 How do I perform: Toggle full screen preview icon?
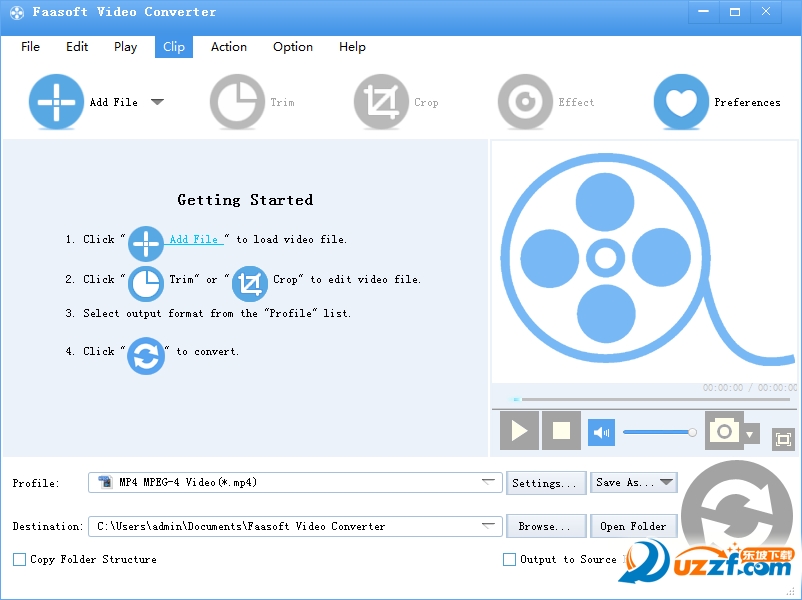coord(783,439)
